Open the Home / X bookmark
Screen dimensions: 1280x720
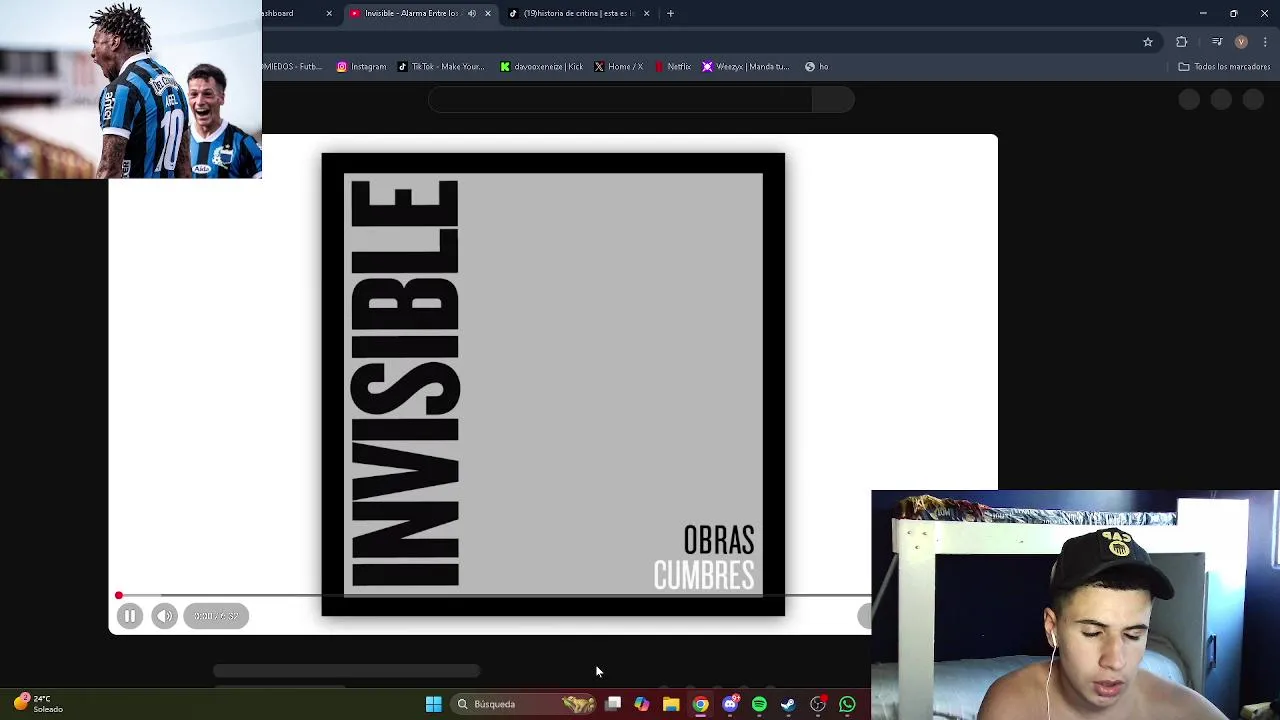point(618,67)
